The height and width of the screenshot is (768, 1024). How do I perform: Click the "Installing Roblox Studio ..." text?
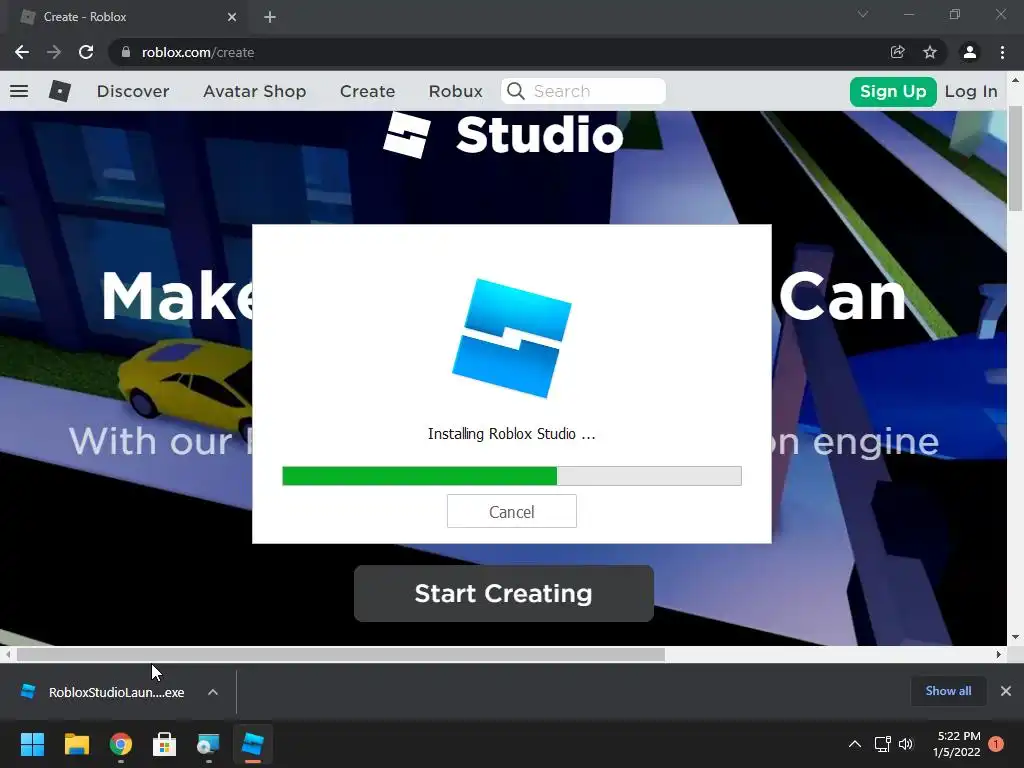(x=511, y=434)
